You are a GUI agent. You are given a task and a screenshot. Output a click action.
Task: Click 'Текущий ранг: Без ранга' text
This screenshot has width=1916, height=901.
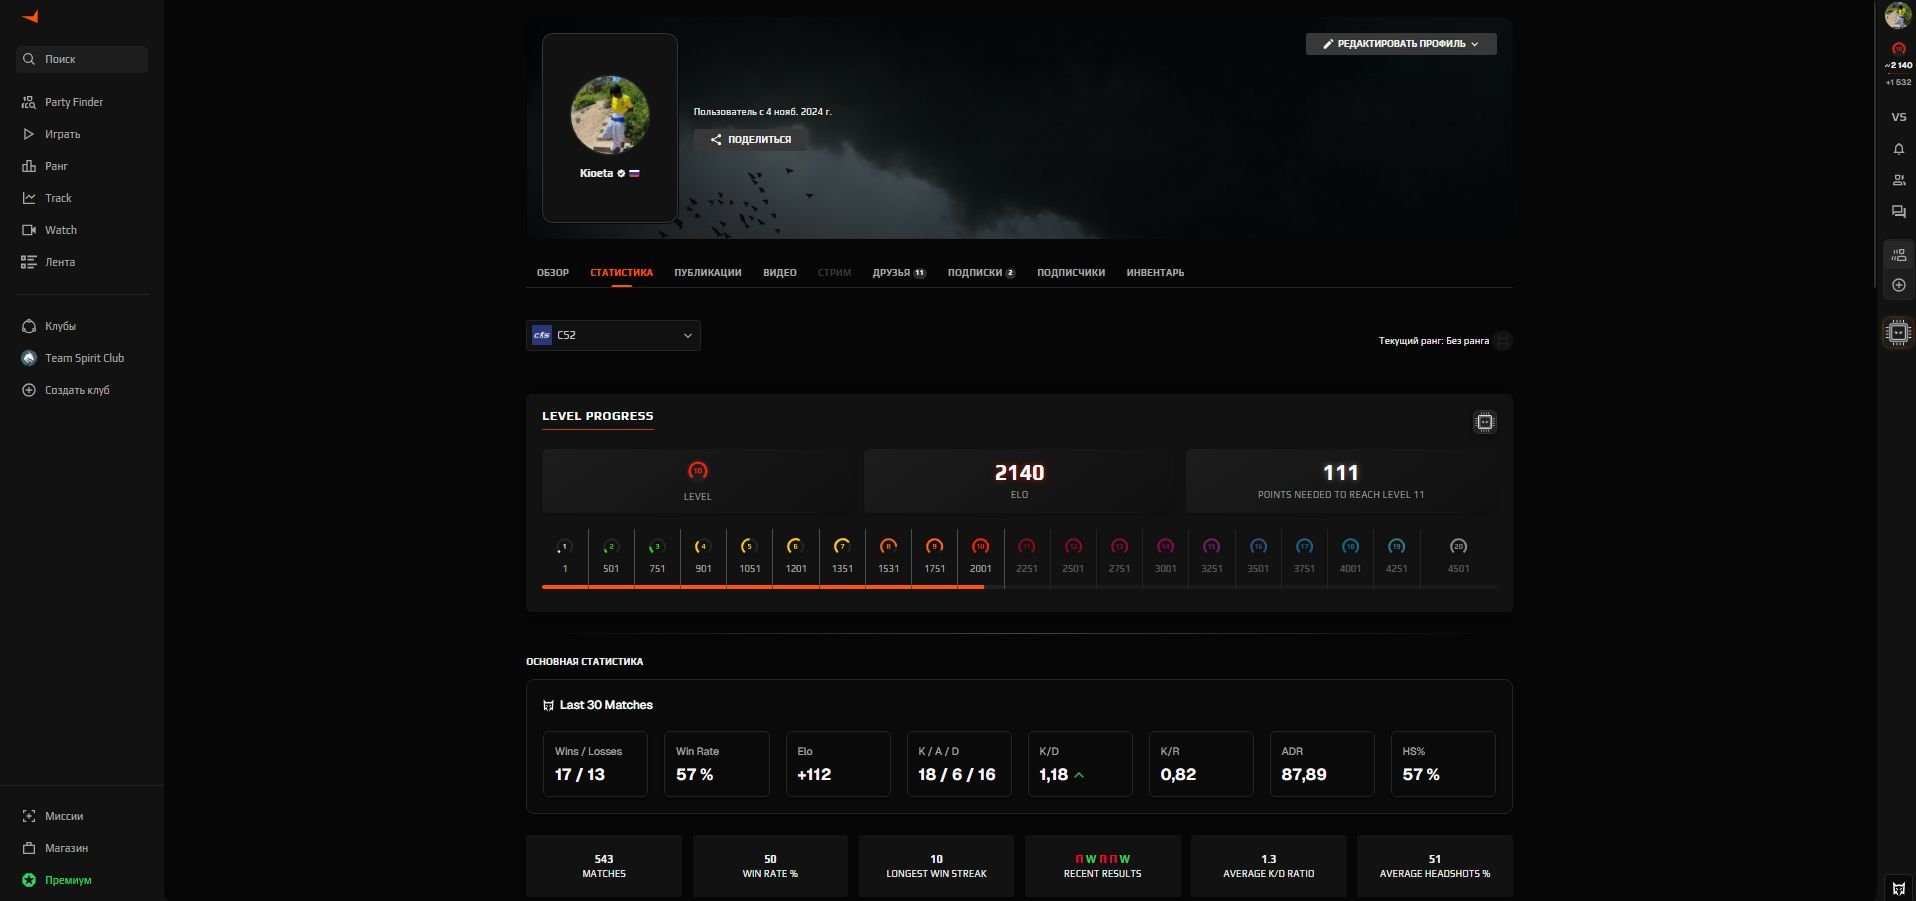[1433, 341]
